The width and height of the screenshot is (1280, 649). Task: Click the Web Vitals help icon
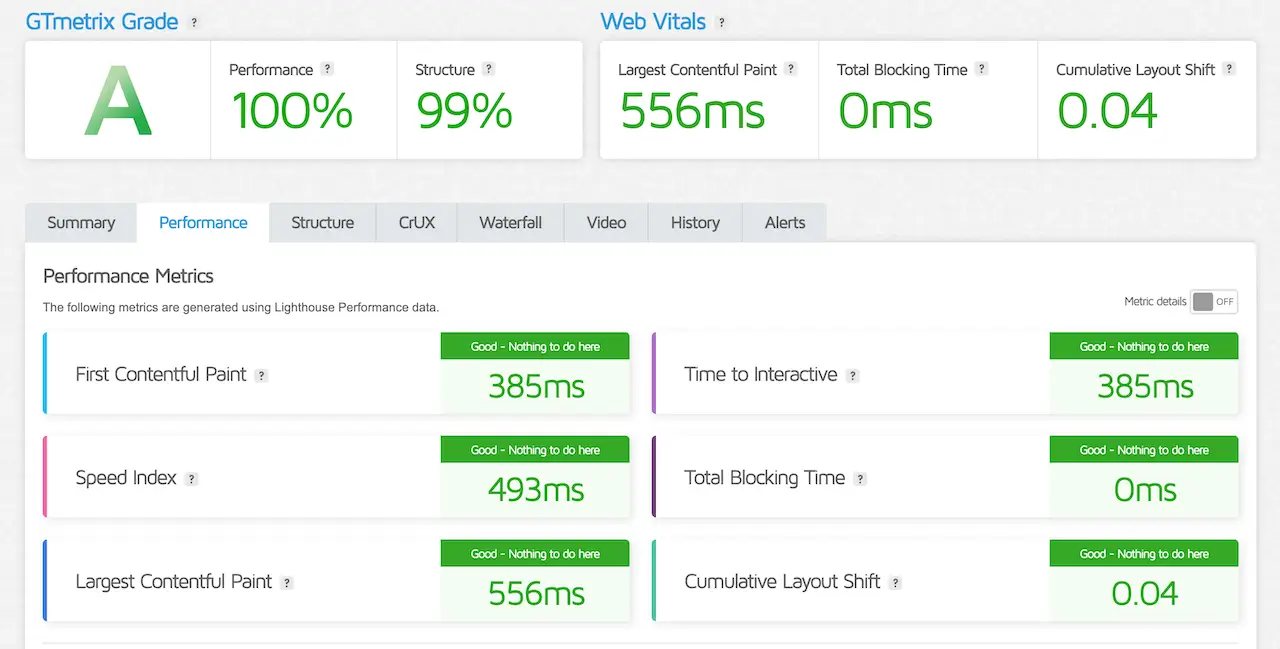pyautogui.click(x=722, y=22)
